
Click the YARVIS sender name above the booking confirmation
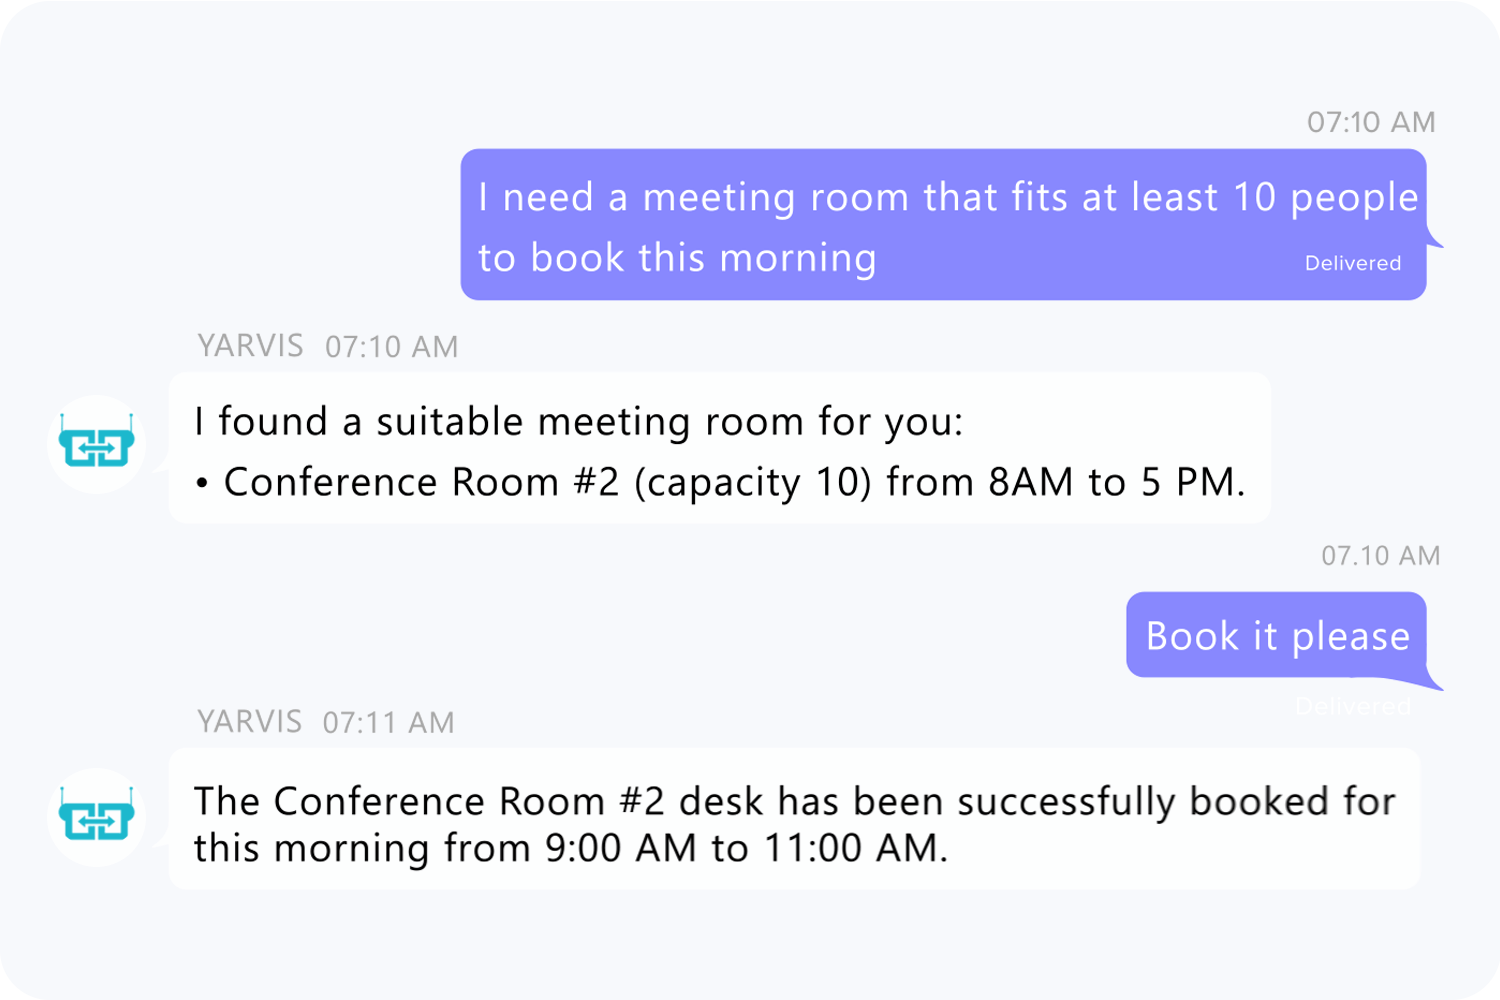point(249,721)
